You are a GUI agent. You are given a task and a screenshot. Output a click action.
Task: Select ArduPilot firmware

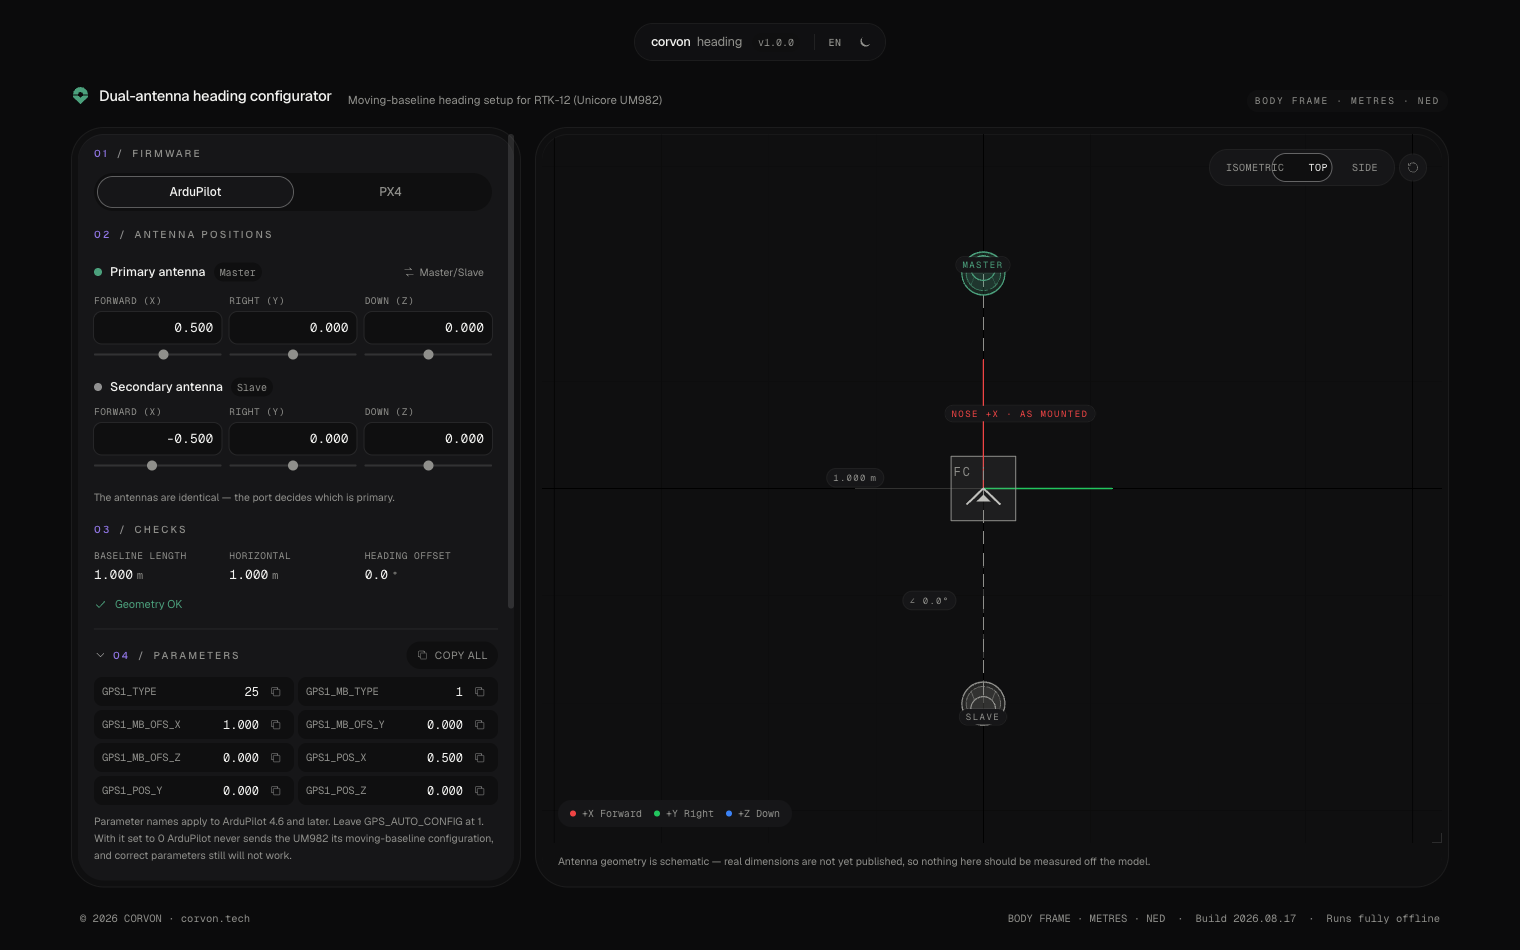point(195,192)
